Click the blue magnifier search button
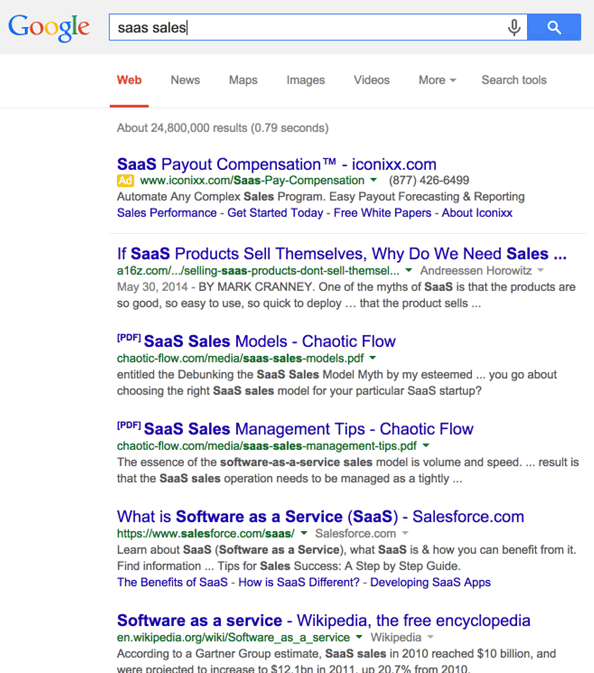The height and width of the screenshot is (673, 594). pos(554,27)
